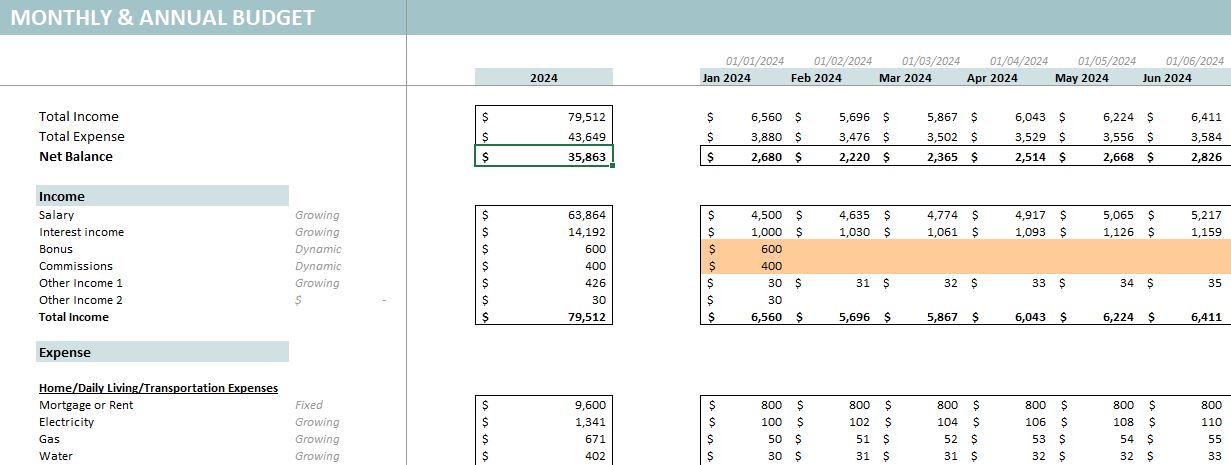
Task: Select Salary June value 5,217
Action: click(x=1187, y=215)
